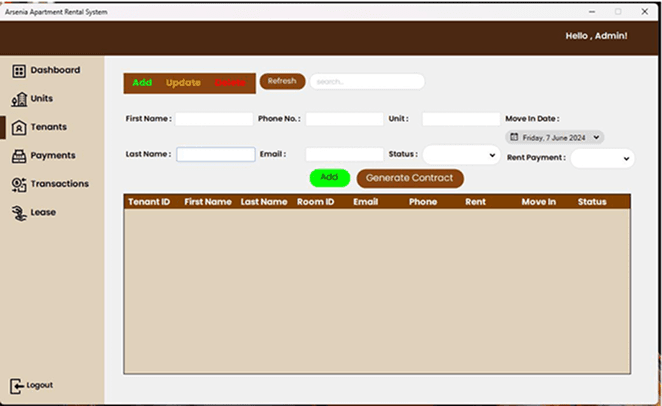
Task: Click the Status column header in table
Action: (x=592, y=202)
